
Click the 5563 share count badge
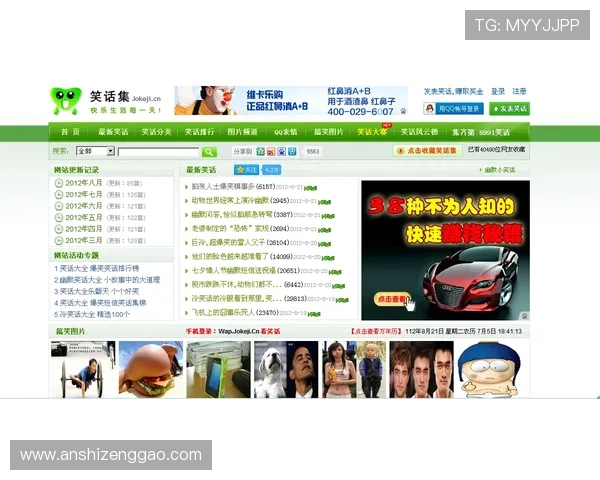click(x=313, y=152)
